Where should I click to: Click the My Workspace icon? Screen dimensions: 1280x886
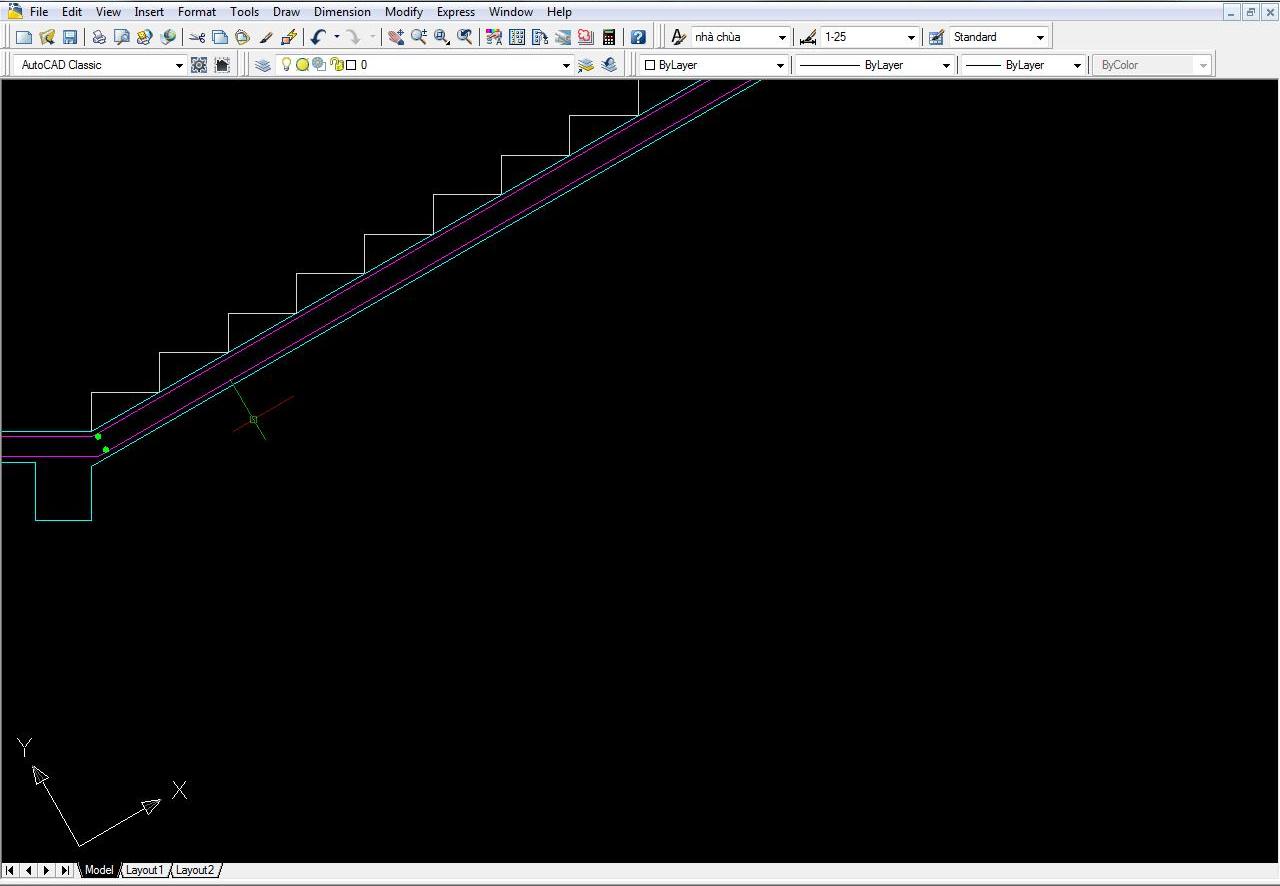click(222, 65)
